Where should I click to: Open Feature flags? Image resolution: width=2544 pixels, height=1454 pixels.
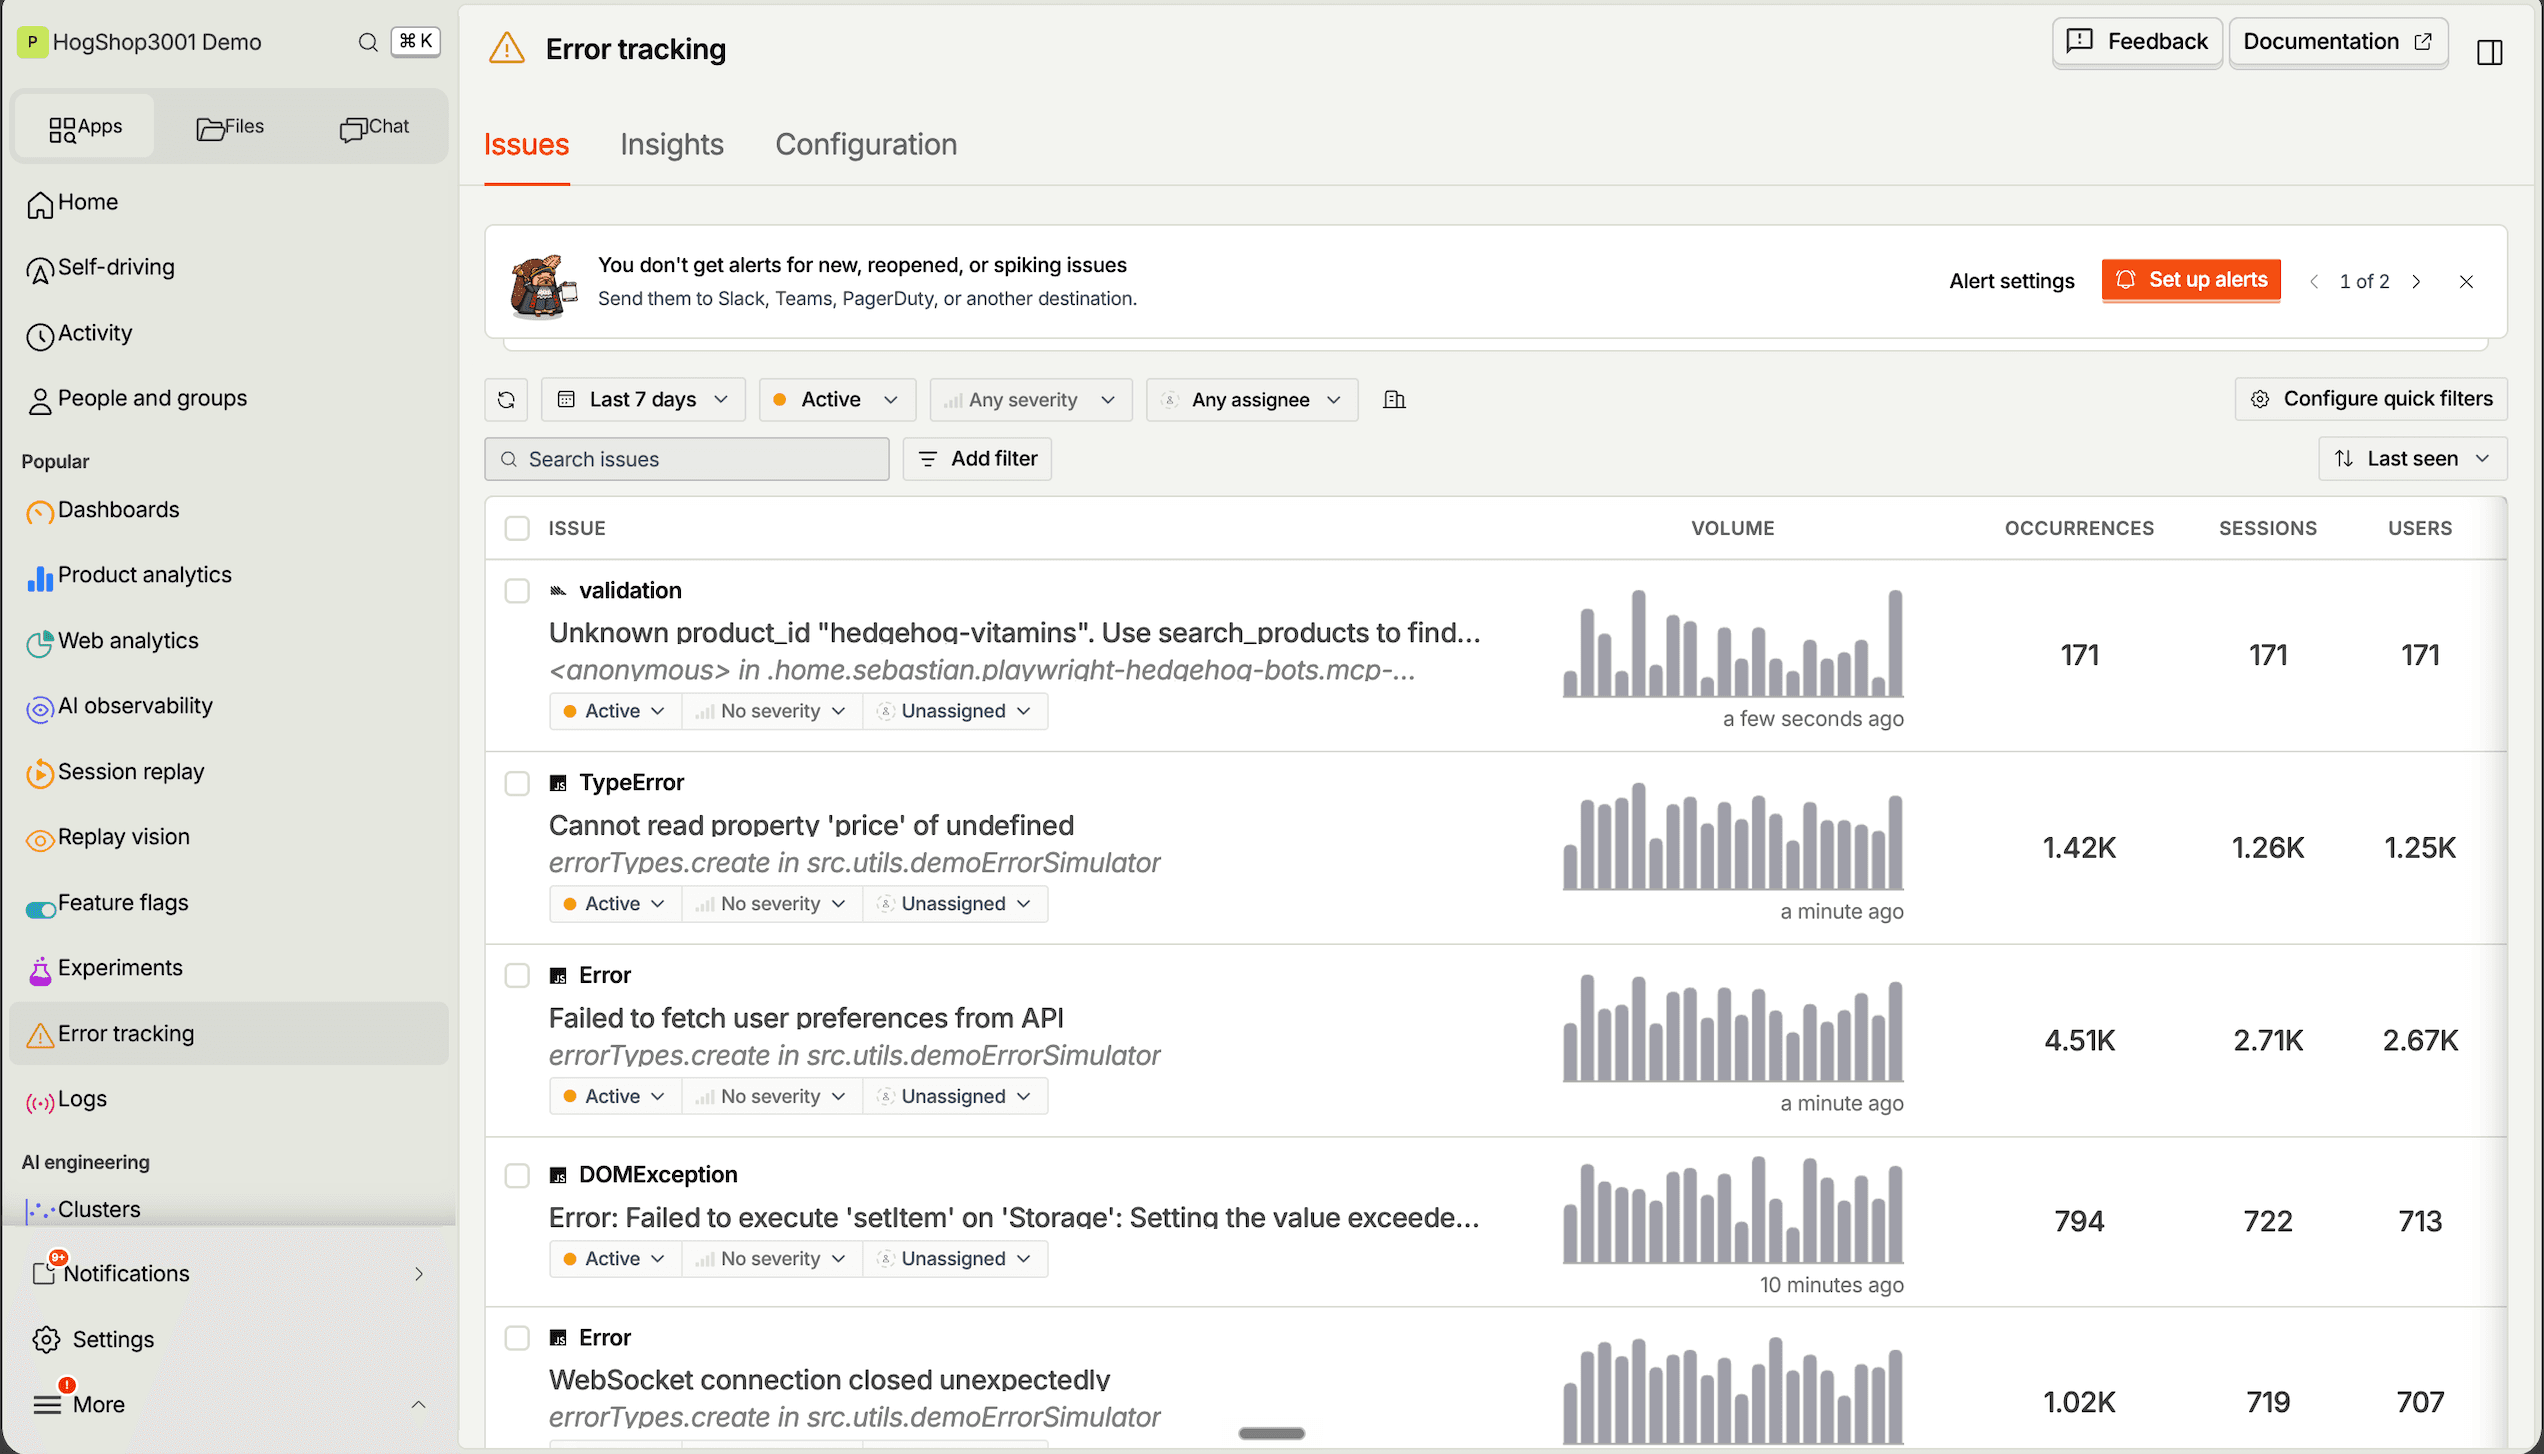pos(229,903)
